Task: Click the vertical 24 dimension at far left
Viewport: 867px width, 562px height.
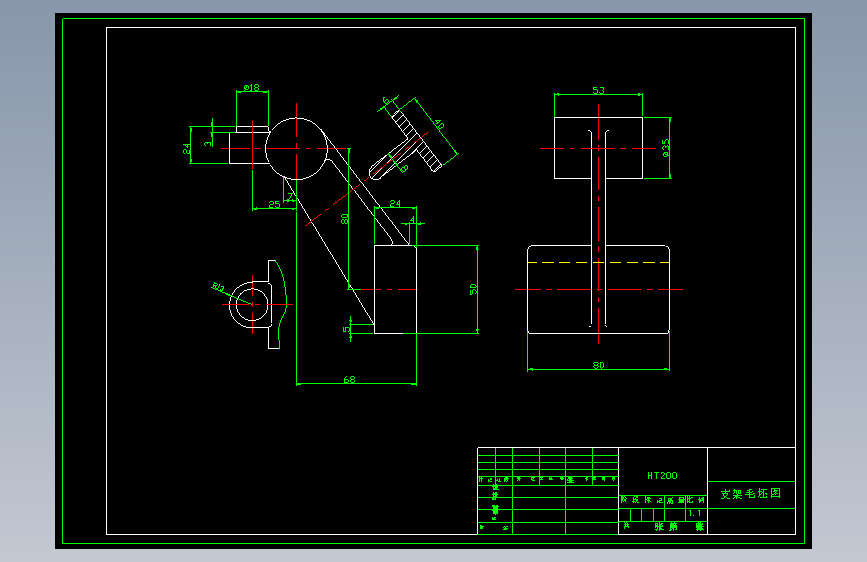Action: [x=186, y=149]
